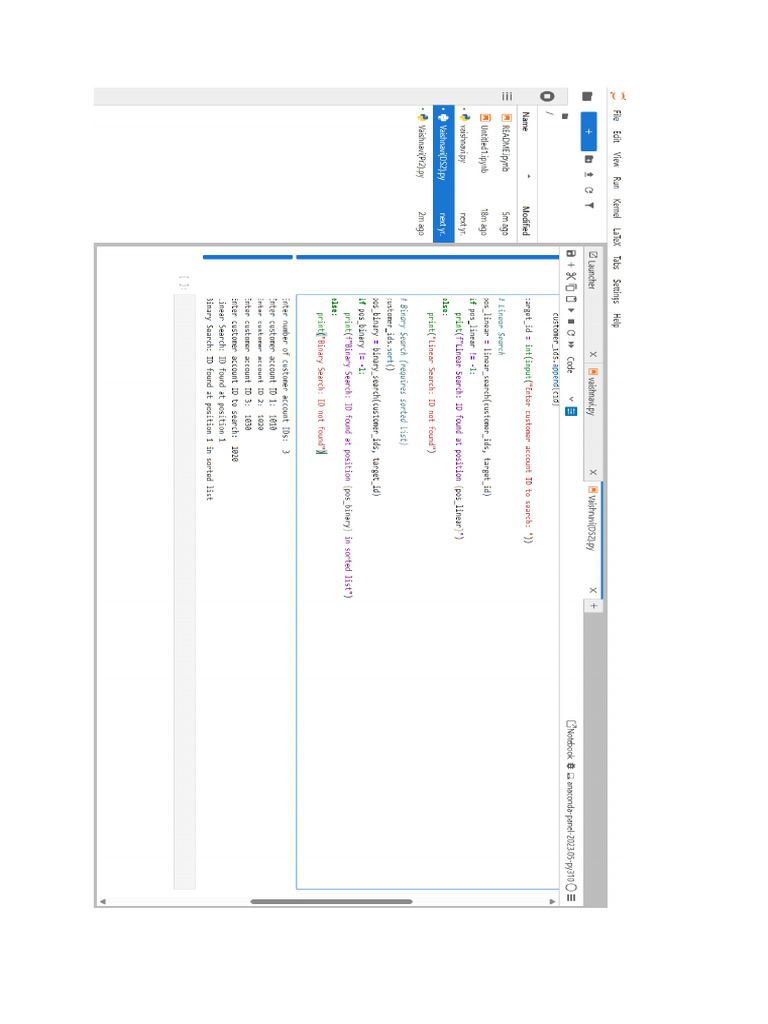Select README.ipynb in file list

tap(505, 174)
